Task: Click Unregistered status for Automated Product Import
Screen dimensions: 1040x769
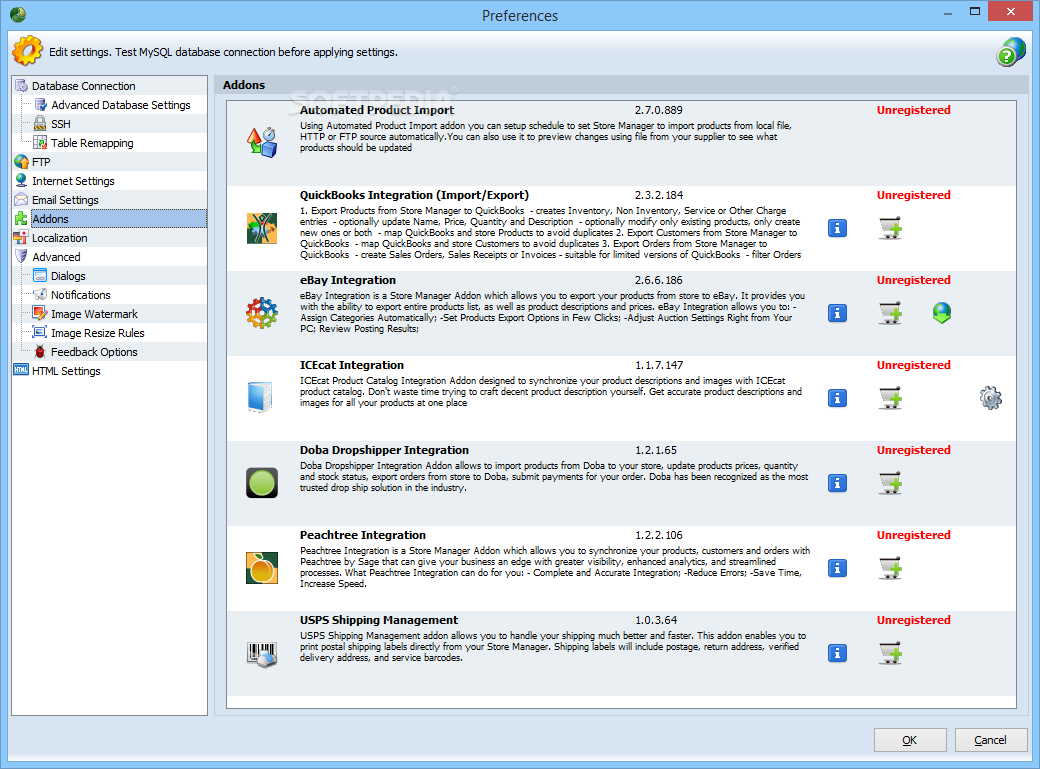Action: coord(913,110)
